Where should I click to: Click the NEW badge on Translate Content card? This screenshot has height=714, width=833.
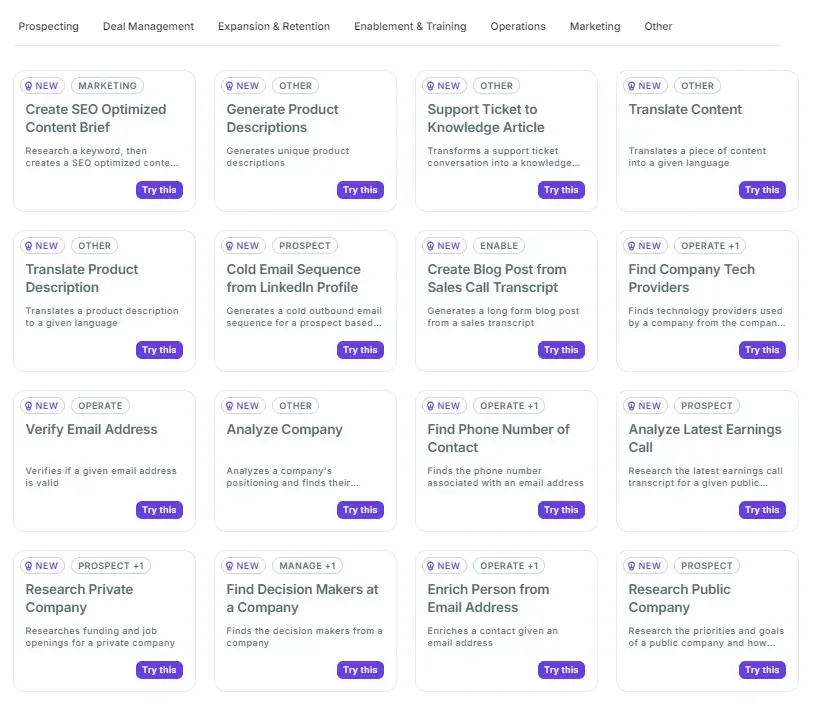(x=644, y=86)
